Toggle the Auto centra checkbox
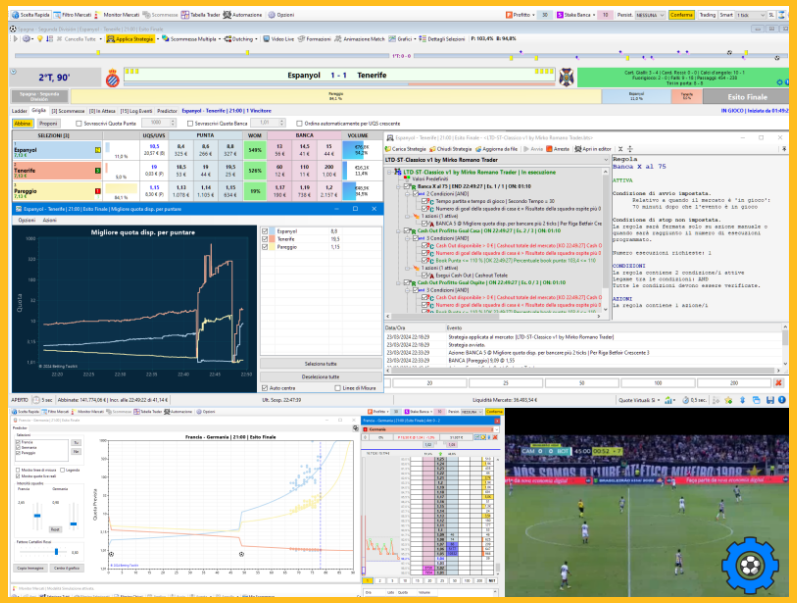Image resolution: width=797 pixels, height=603 pixels. click(264, 387)
